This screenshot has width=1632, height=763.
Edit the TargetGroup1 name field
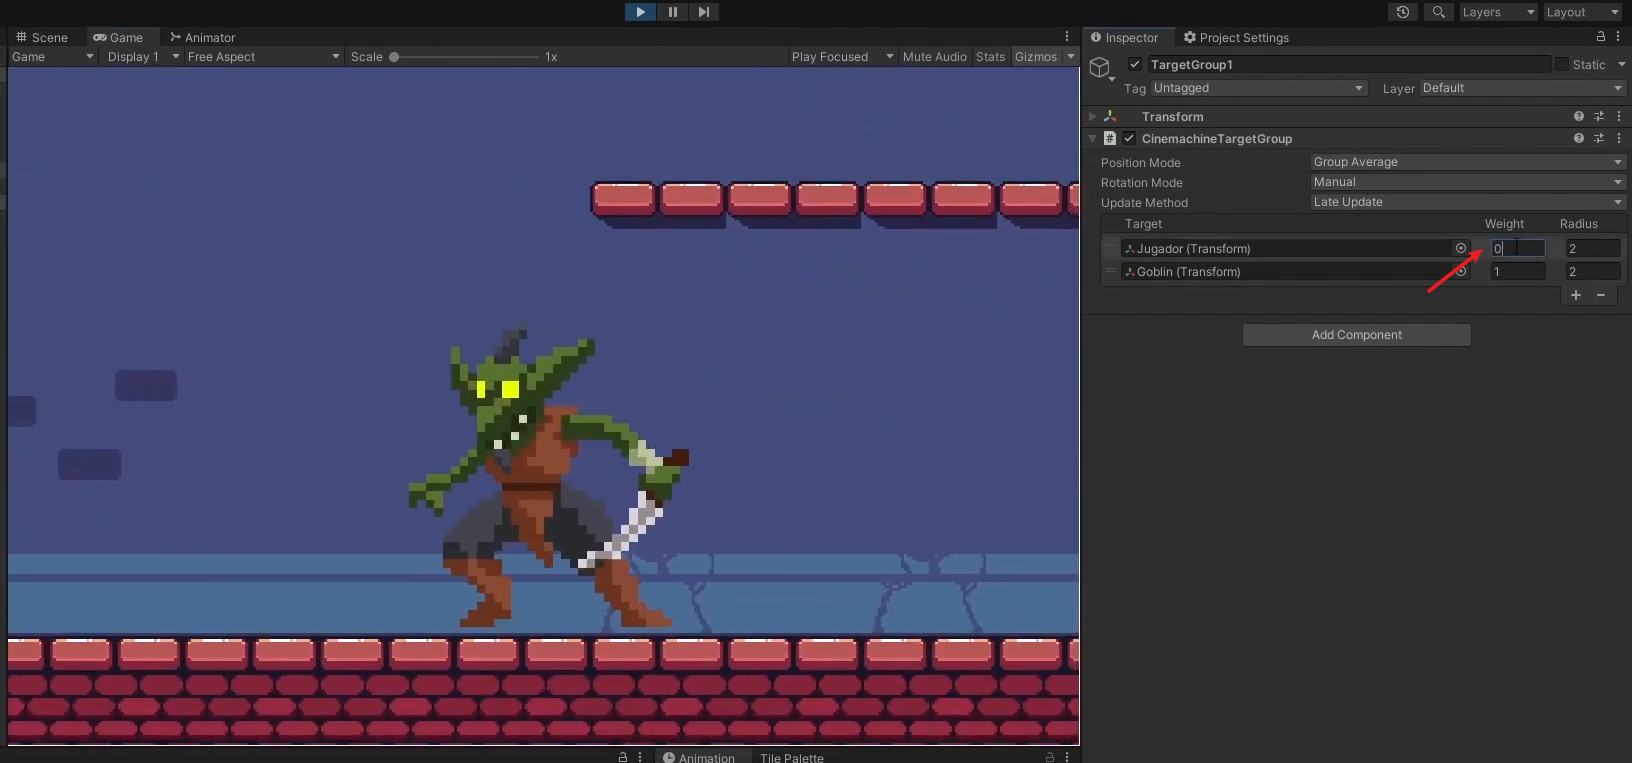1348,64
